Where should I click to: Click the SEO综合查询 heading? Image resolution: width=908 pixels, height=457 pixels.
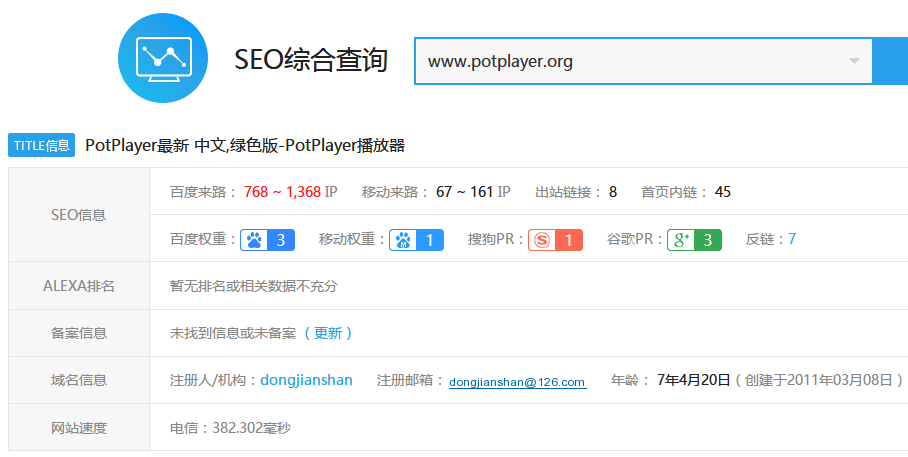tap(310, 60)
